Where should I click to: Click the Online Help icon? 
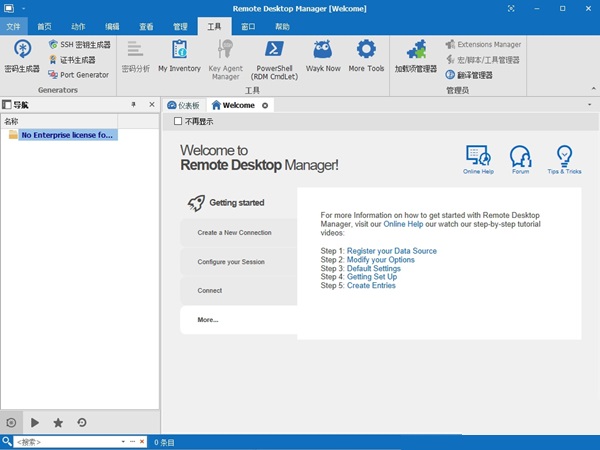pos(478,160)
